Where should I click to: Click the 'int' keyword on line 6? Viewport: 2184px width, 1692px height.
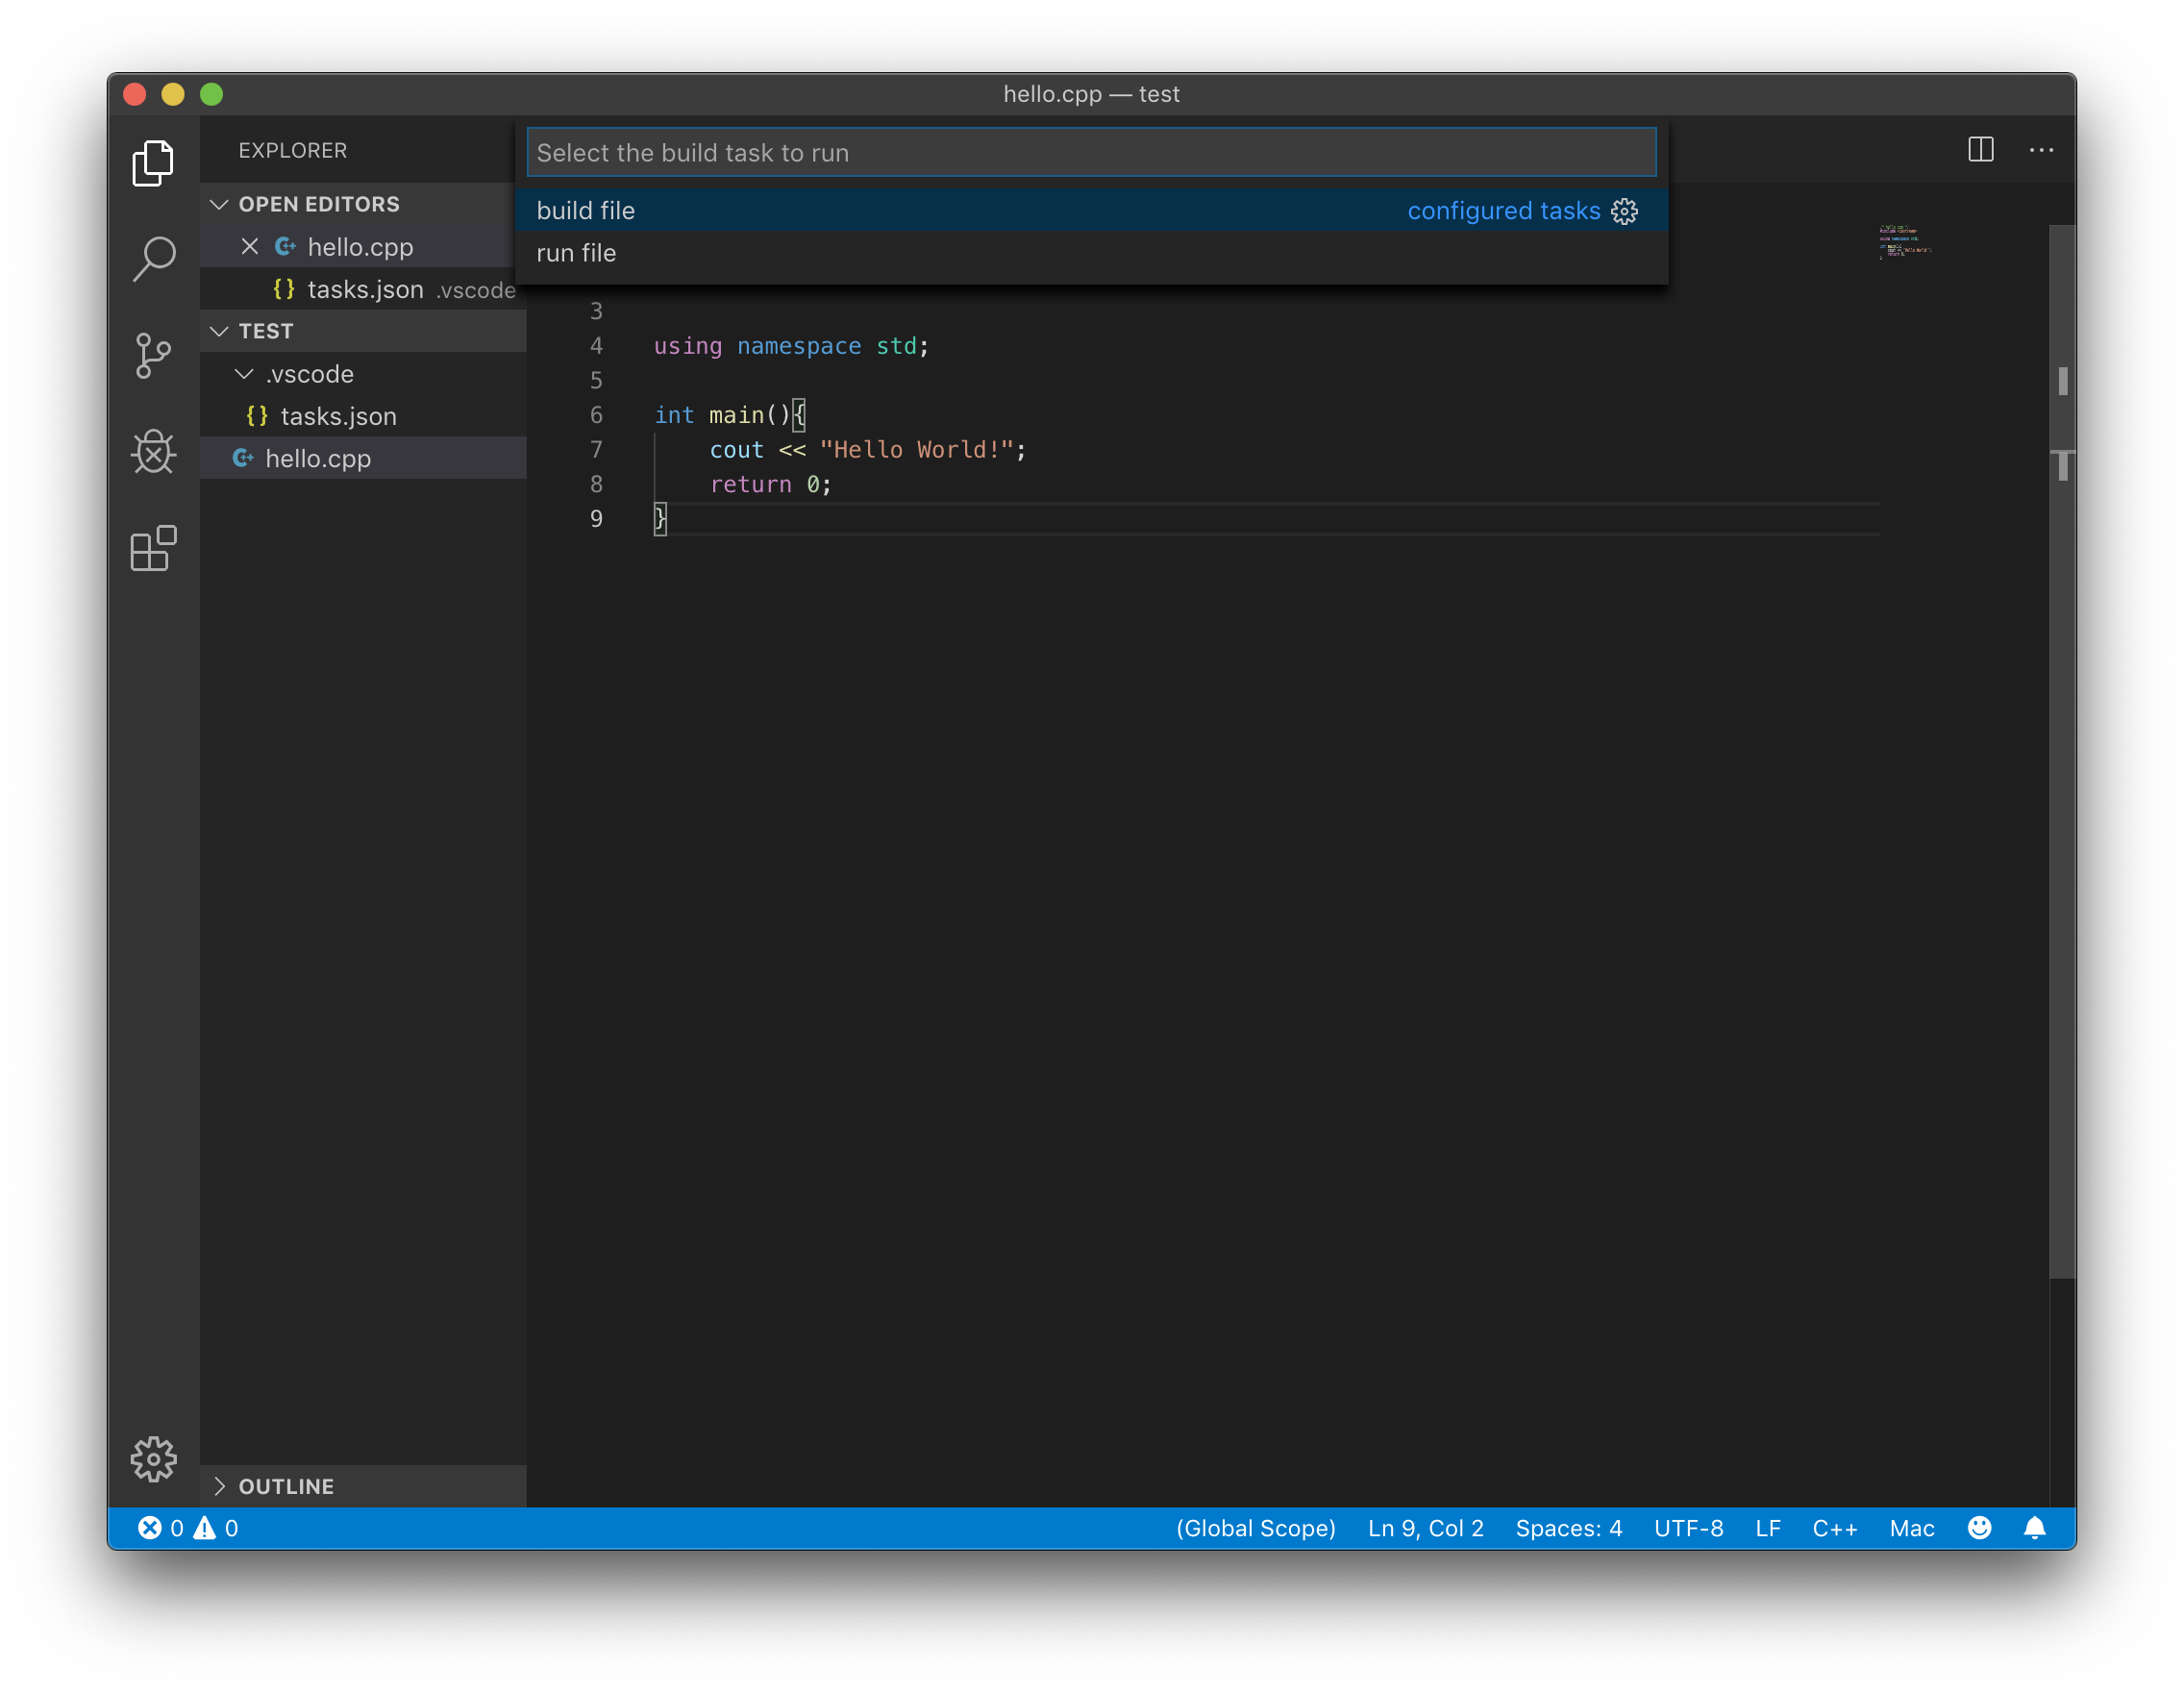tap(674, 415)
